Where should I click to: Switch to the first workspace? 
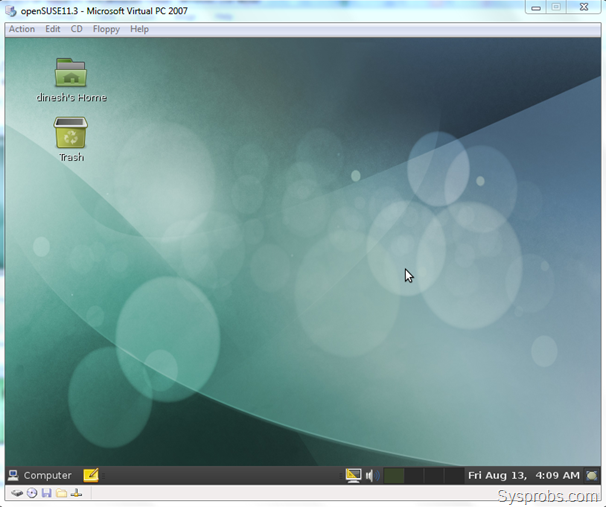point(394,475)
